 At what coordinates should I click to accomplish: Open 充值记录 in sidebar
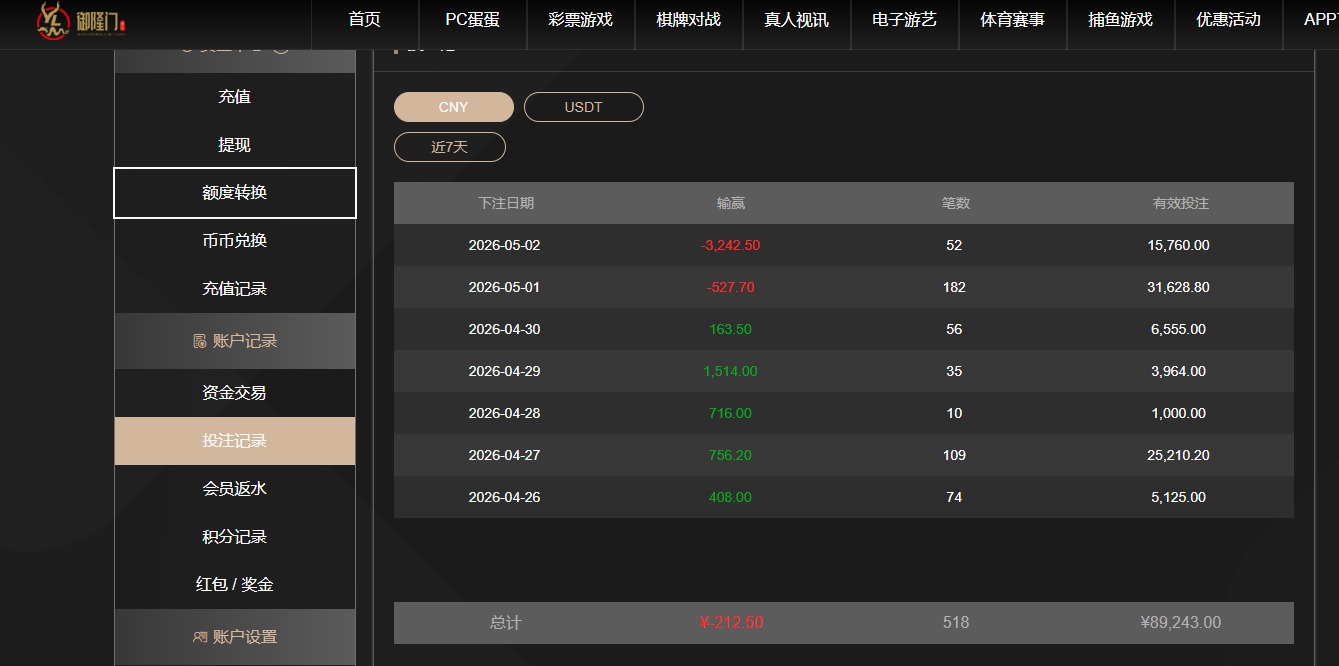(x=235, y=289)
